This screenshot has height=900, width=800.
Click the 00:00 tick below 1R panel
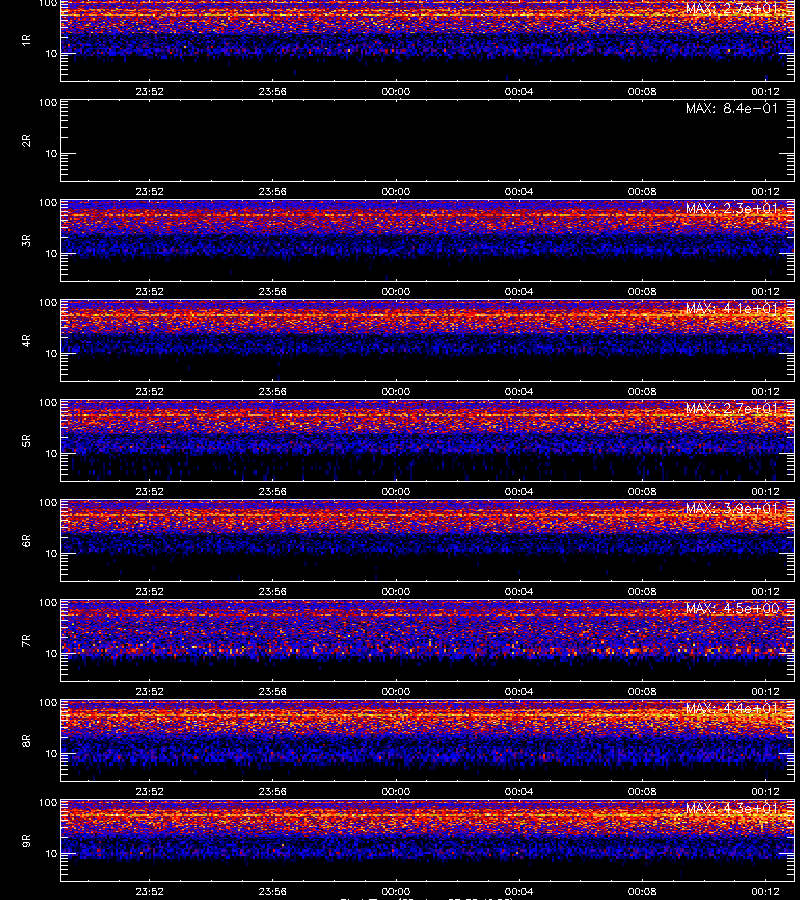tap(396, 91)
